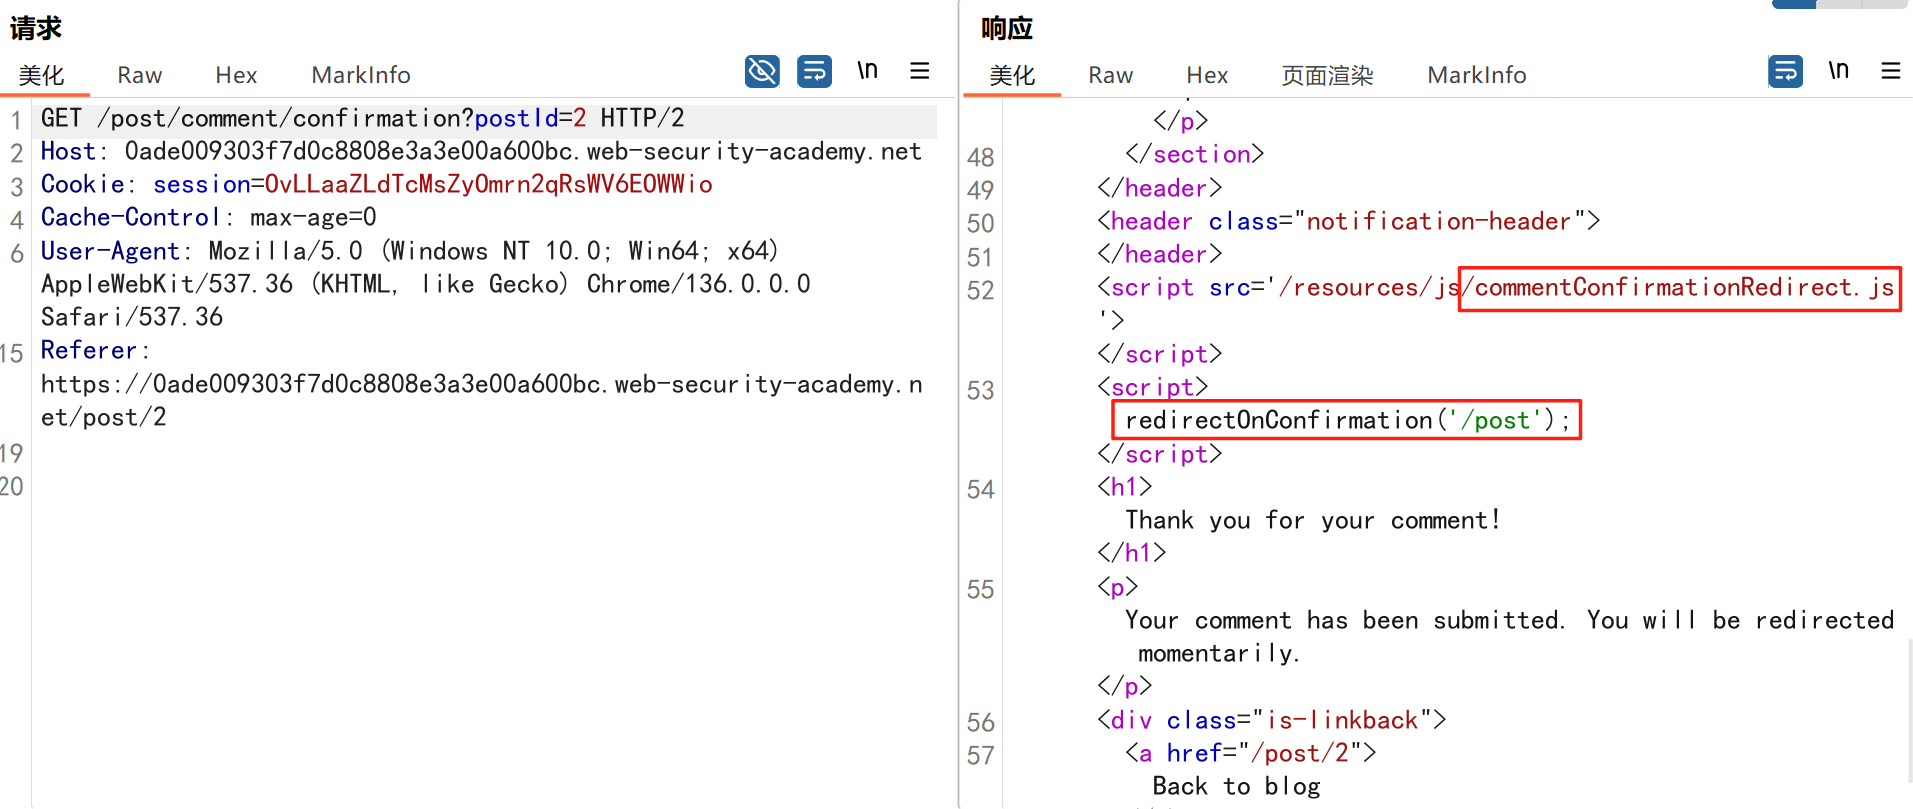
Task: Click the Cookie session value
Action: click(488, 184)
